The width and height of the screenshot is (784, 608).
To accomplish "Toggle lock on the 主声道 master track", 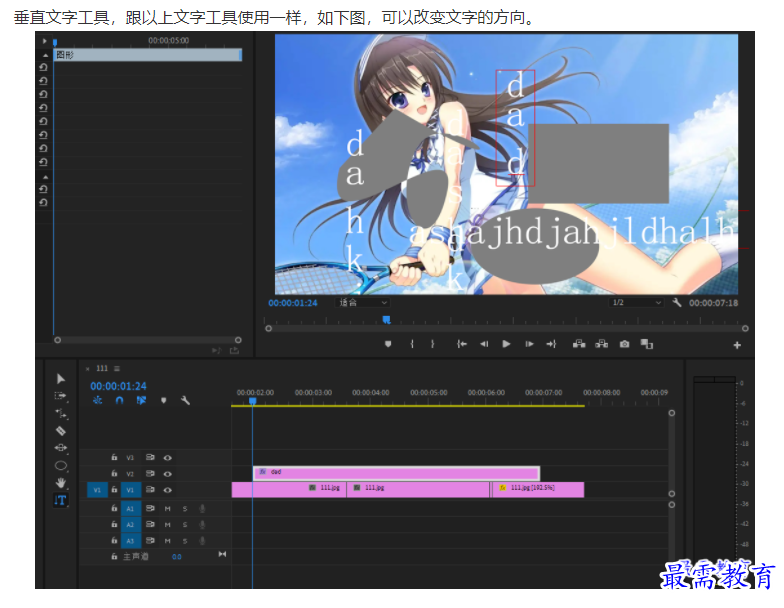I will [x=114, y=556].
